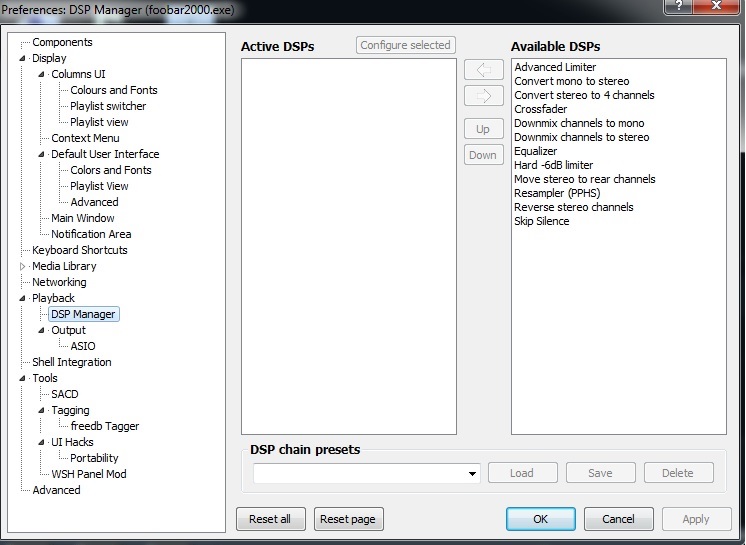Select Equalizer in Available DSPs
Image resolution: width=746 pixels, height=545 pixels.
pyautogui.click(x=536, y=151)
